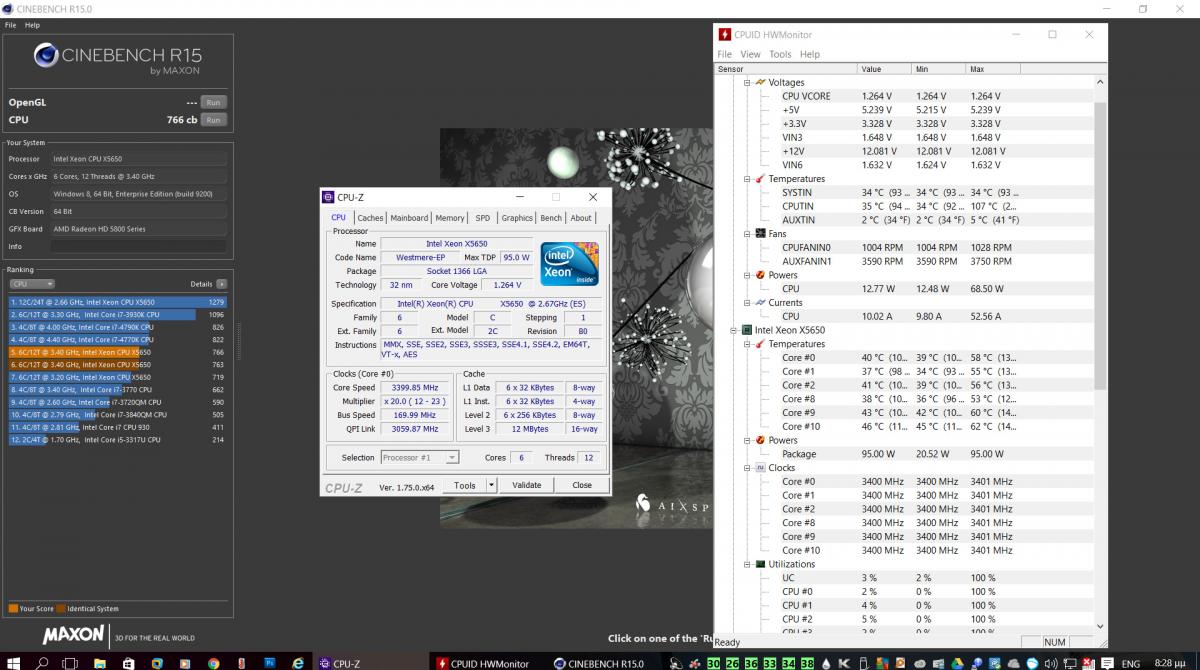This screenshot has height=670, width=1200.
Task: Click the HWMonitor scrollbar down arrow
Action: coord(1101,627)
